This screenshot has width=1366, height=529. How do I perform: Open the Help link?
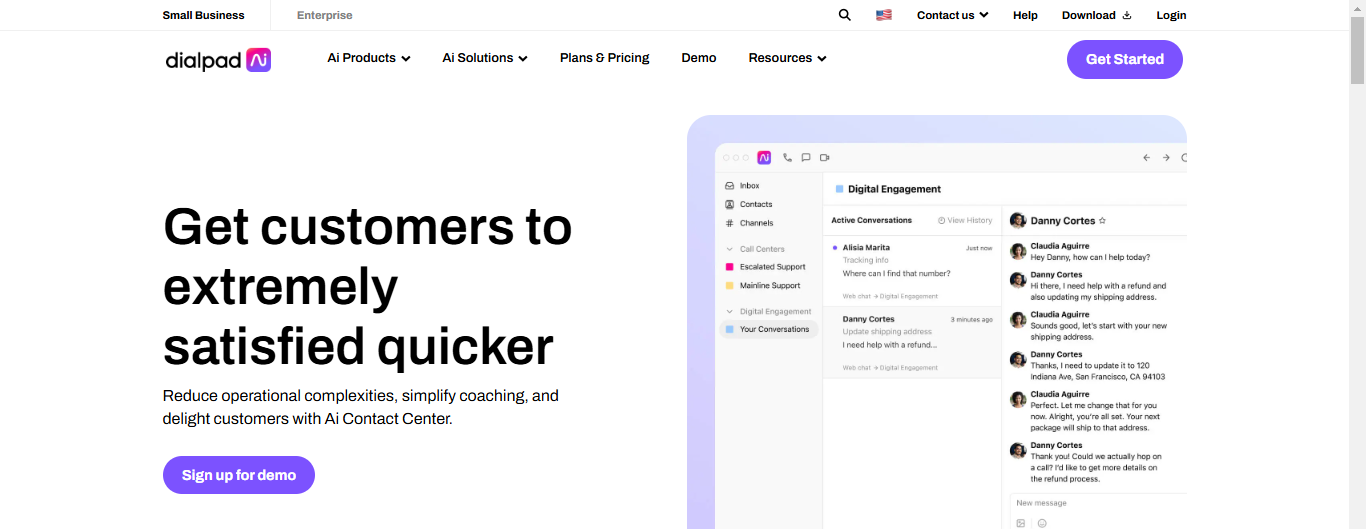(x=1025, y=15)
